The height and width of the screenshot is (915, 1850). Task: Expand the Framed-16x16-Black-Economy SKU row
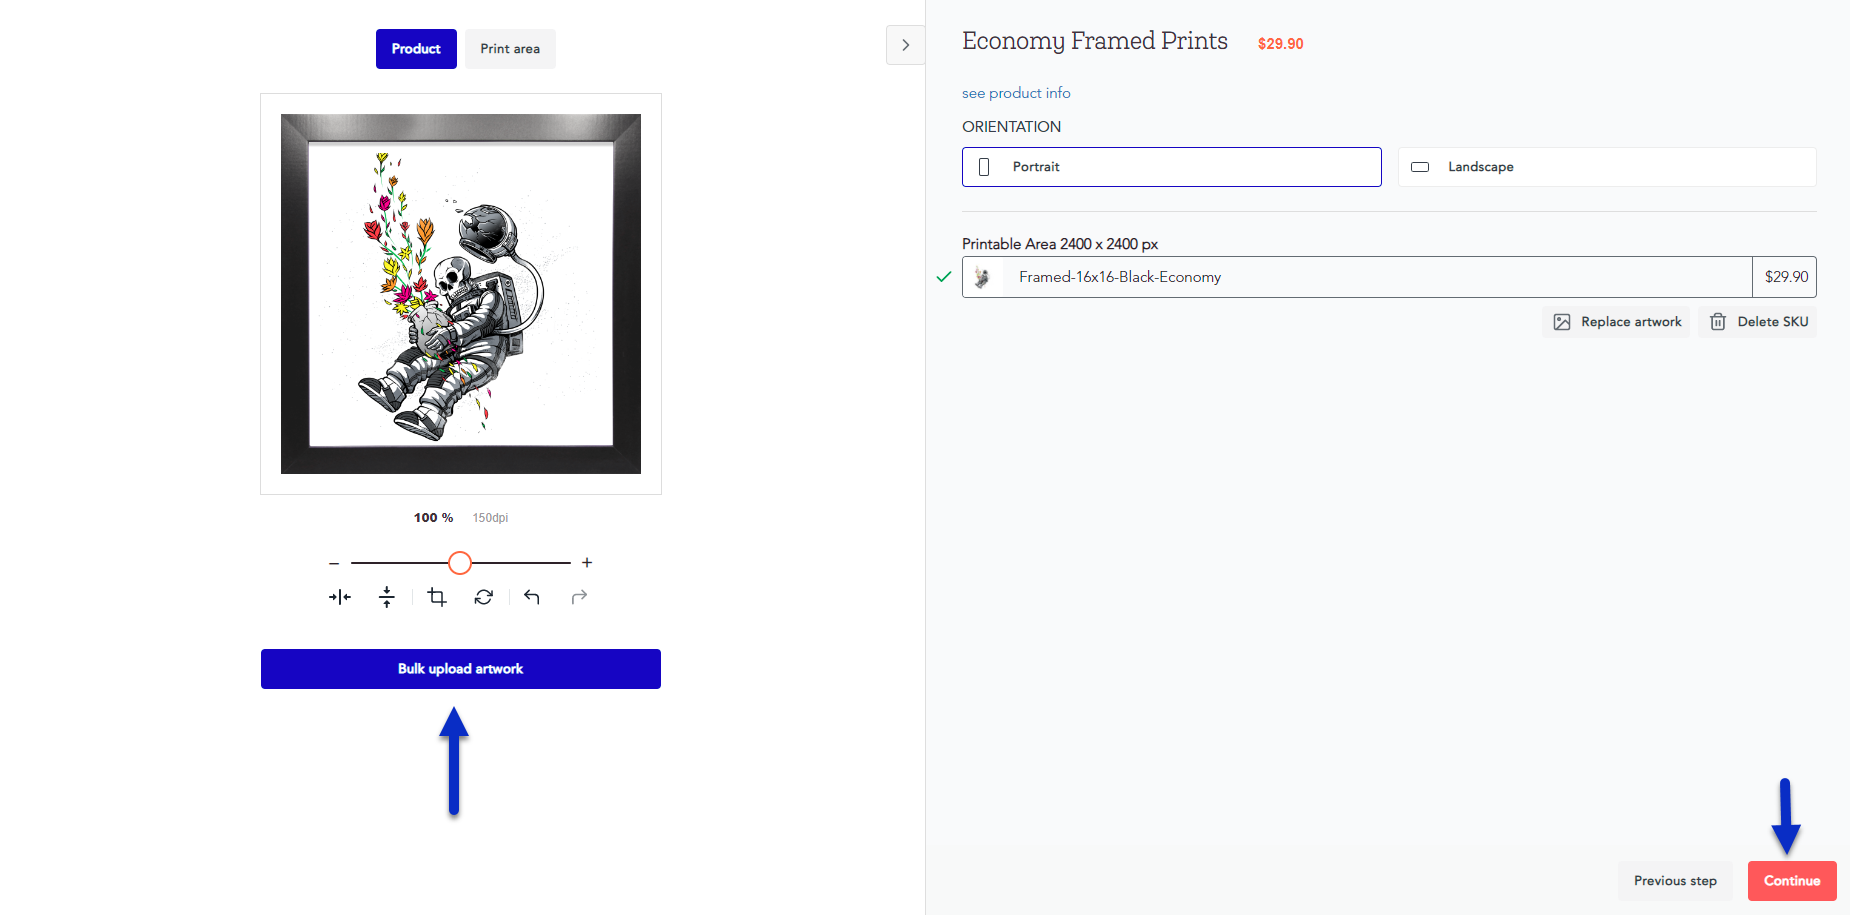pyautogui.click(x=1356, y=277)
